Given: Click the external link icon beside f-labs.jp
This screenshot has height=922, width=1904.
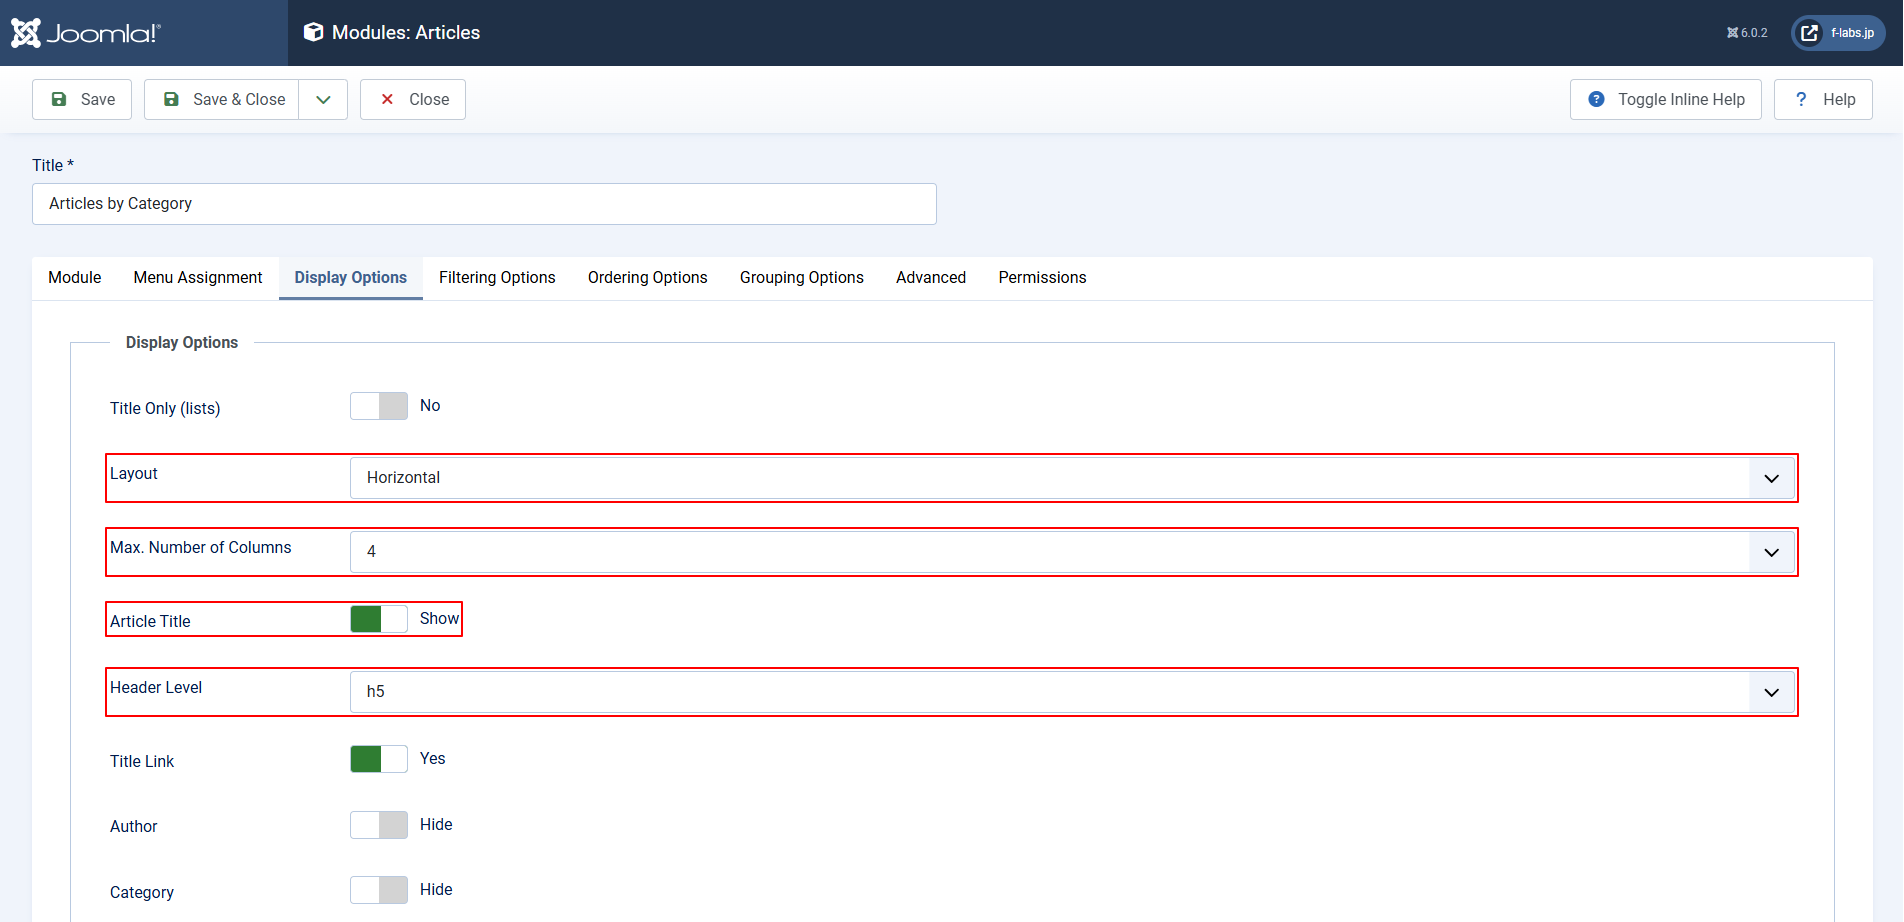Looking at the screenshot, I should (1808, 32).
